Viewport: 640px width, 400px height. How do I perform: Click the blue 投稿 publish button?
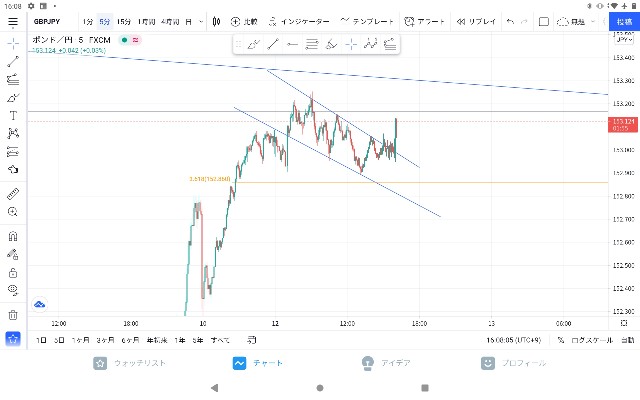(x=624, y=22)
